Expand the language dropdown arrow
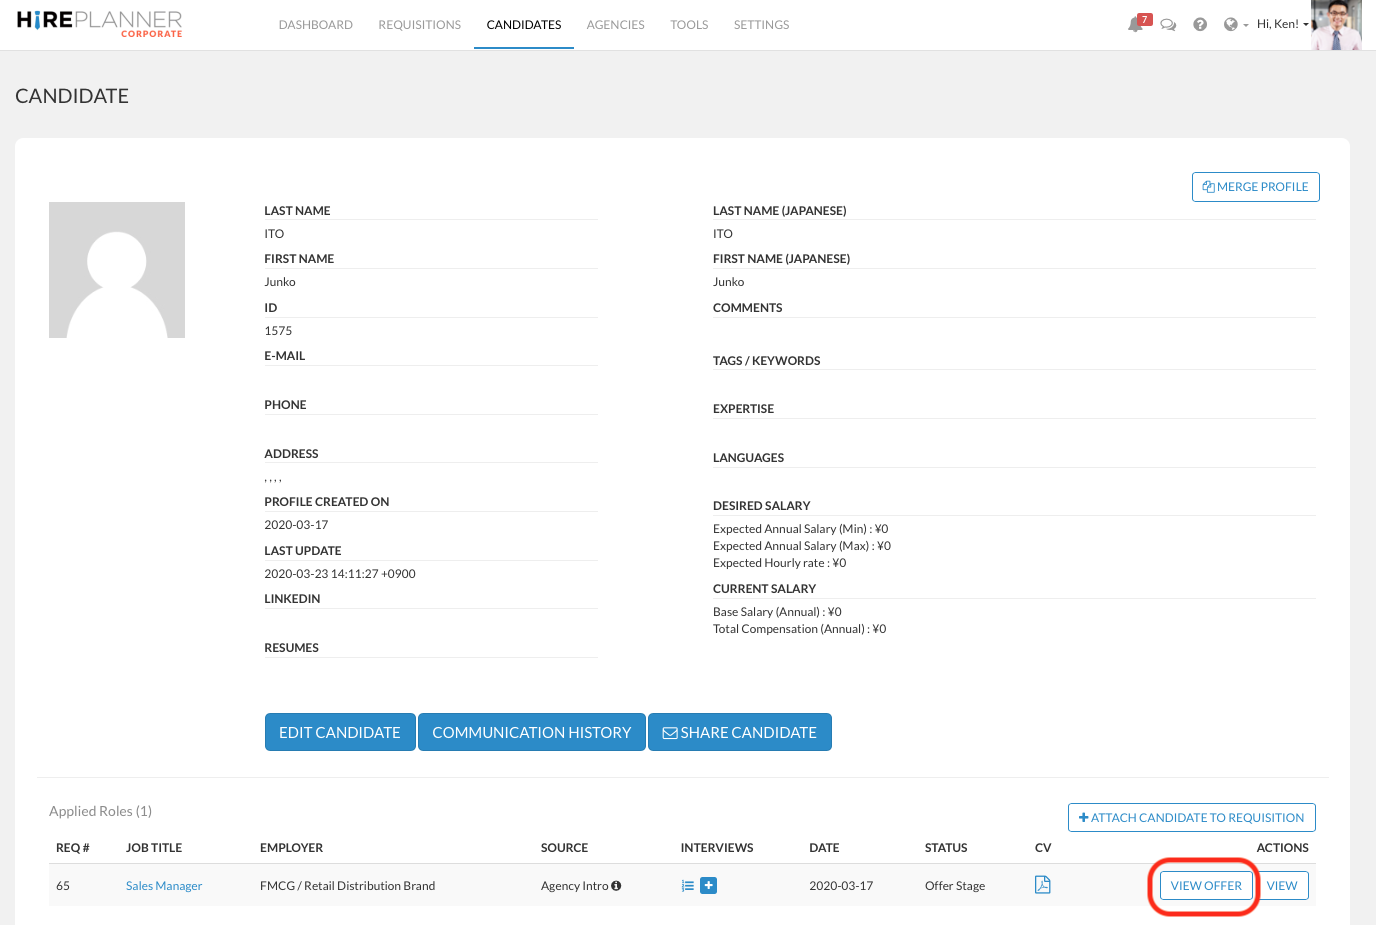 point(1246,26)
